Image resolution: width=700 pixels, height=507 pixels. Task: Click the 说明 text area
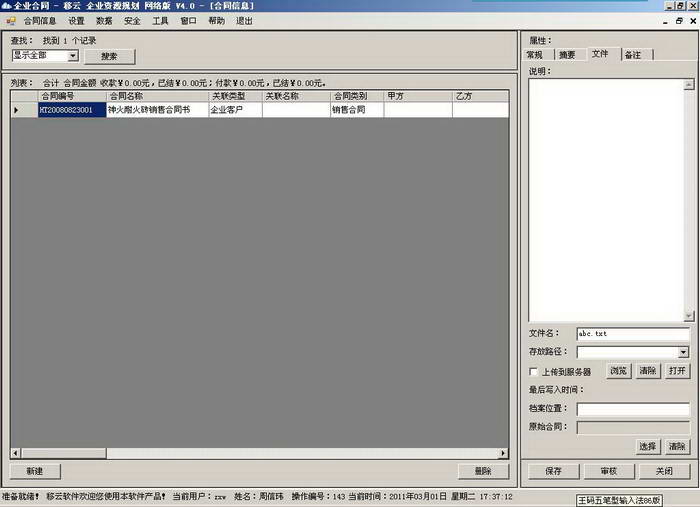[x=606, y=200]
